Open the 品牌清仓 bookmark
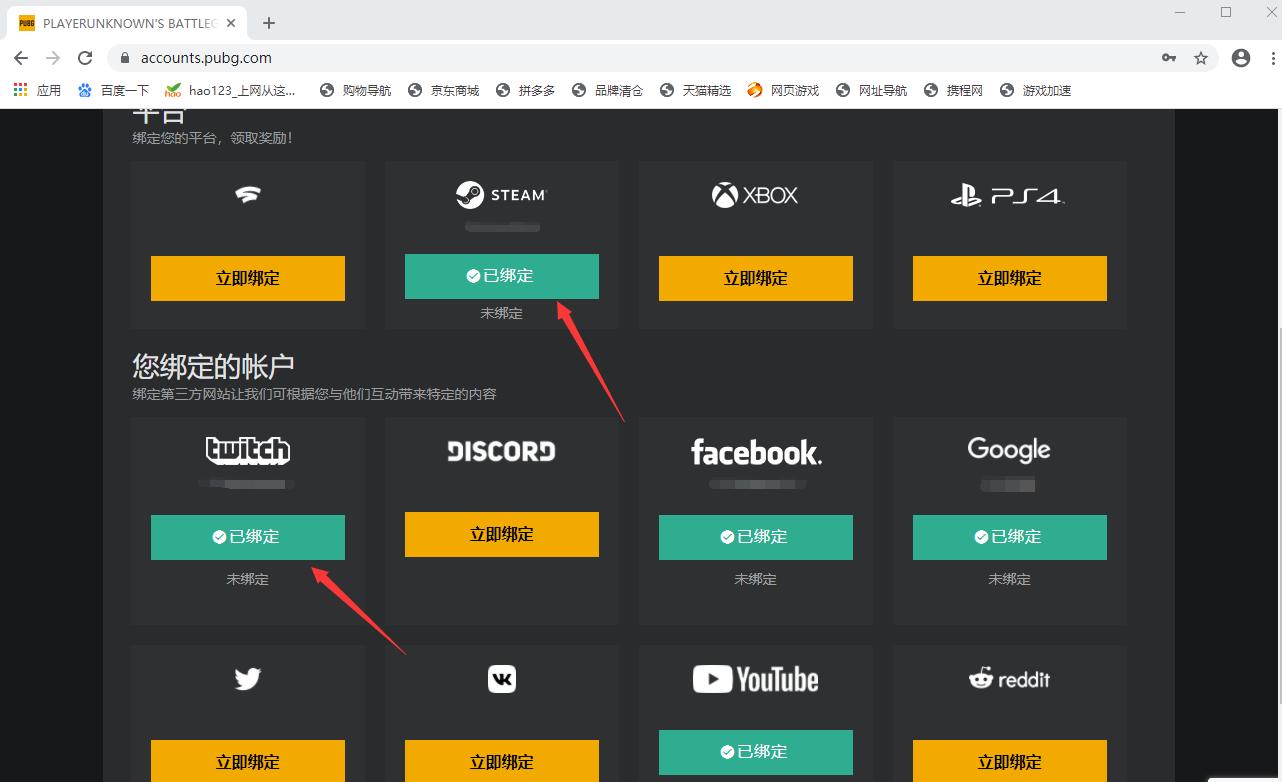Image resolution: width=1282 pixels, height=782 pixels. click(607, 90)
